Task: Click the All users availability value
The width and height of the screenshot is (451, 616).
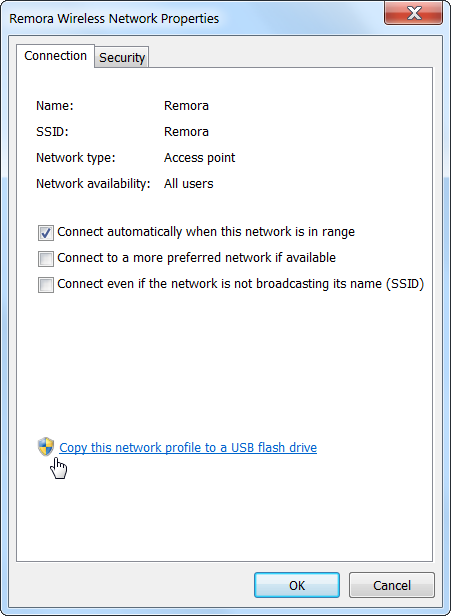Action: [x=189, y=183]
